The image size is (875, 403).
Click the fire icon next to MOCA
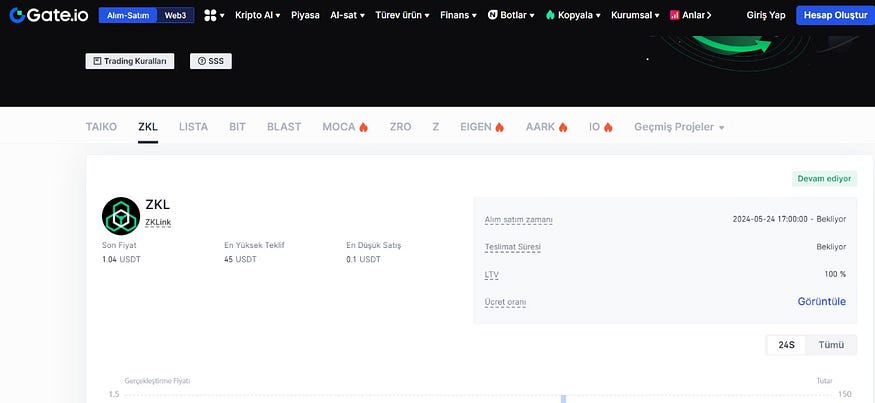363,127
